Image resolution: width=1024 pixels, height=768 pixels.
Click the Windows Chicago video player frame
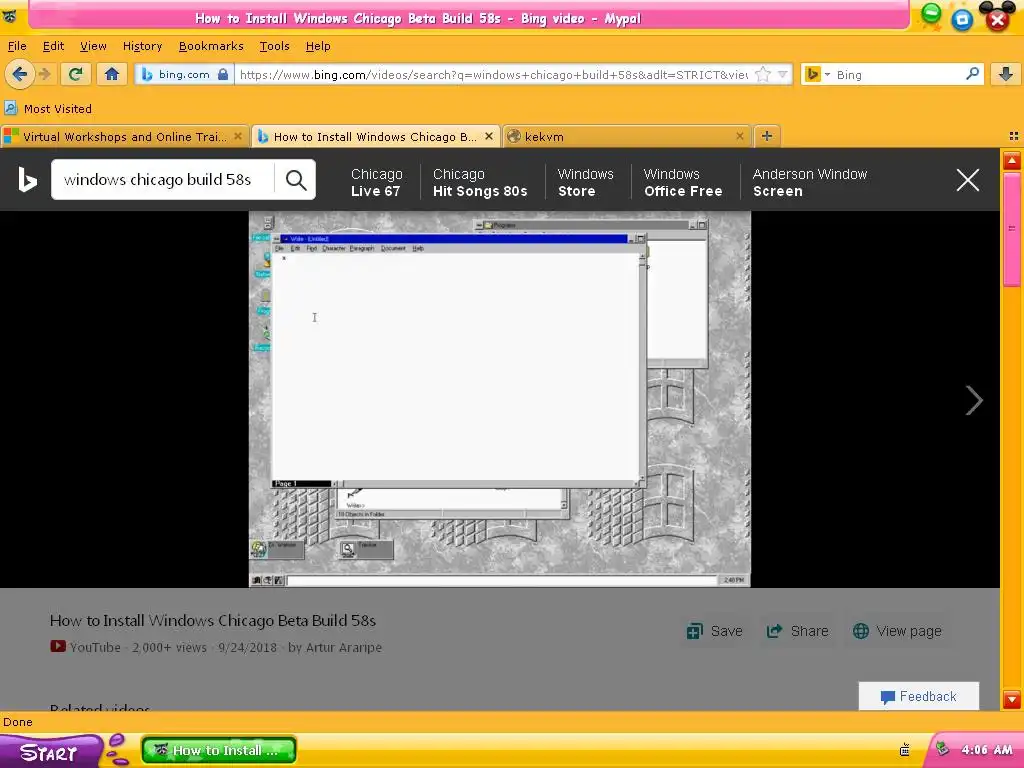(x=500, y=399)
